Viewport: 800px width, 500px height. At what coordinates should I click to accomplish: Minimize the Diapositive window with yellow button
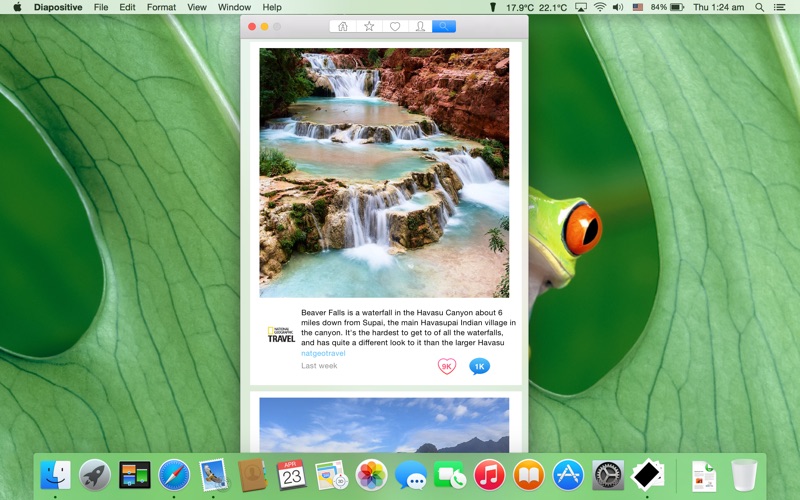[264, 27]
